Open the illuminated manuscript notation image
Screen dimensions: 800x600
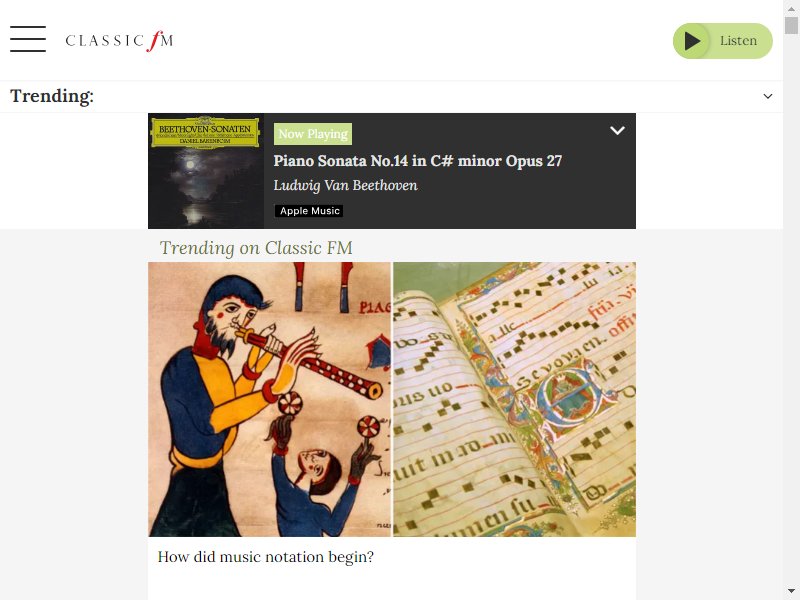click(x=514, y=399)
